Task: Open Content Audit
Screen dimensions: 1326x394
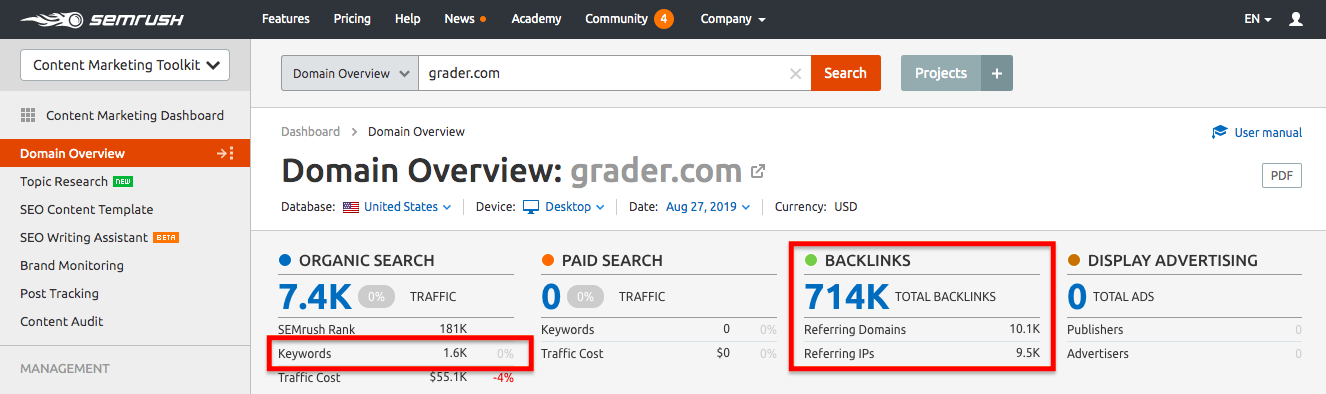Action: [62, 321]
